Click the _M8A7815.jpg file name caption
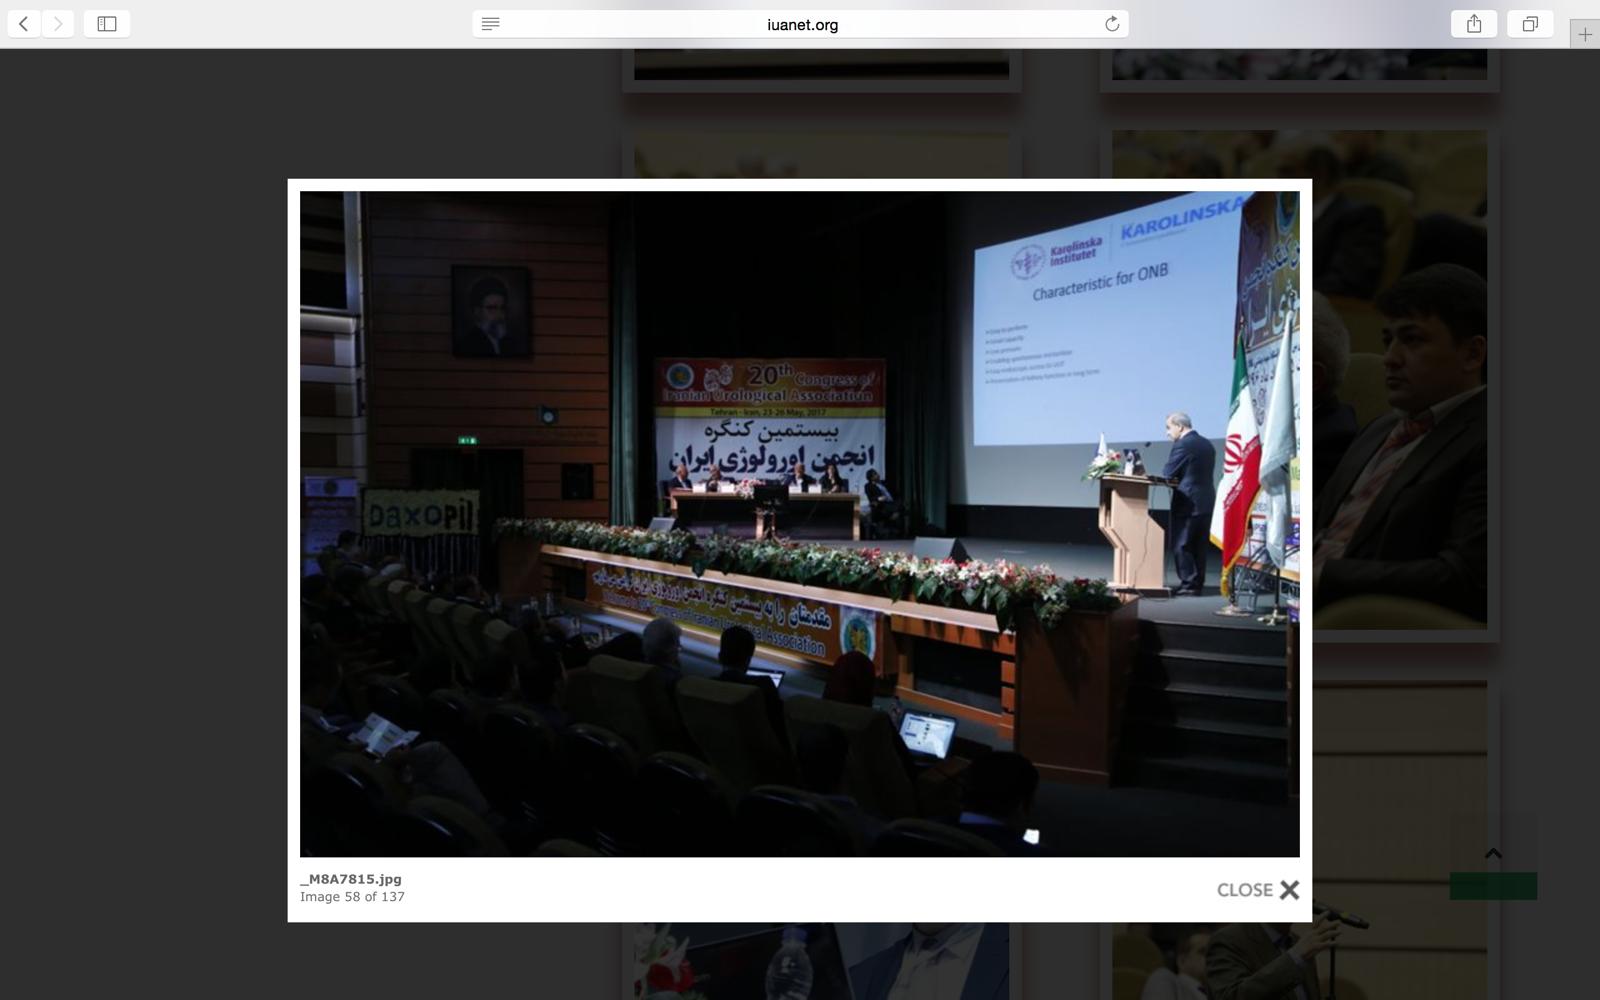This screenshot has width=1600, height=1000. click(x=351, y=879)
